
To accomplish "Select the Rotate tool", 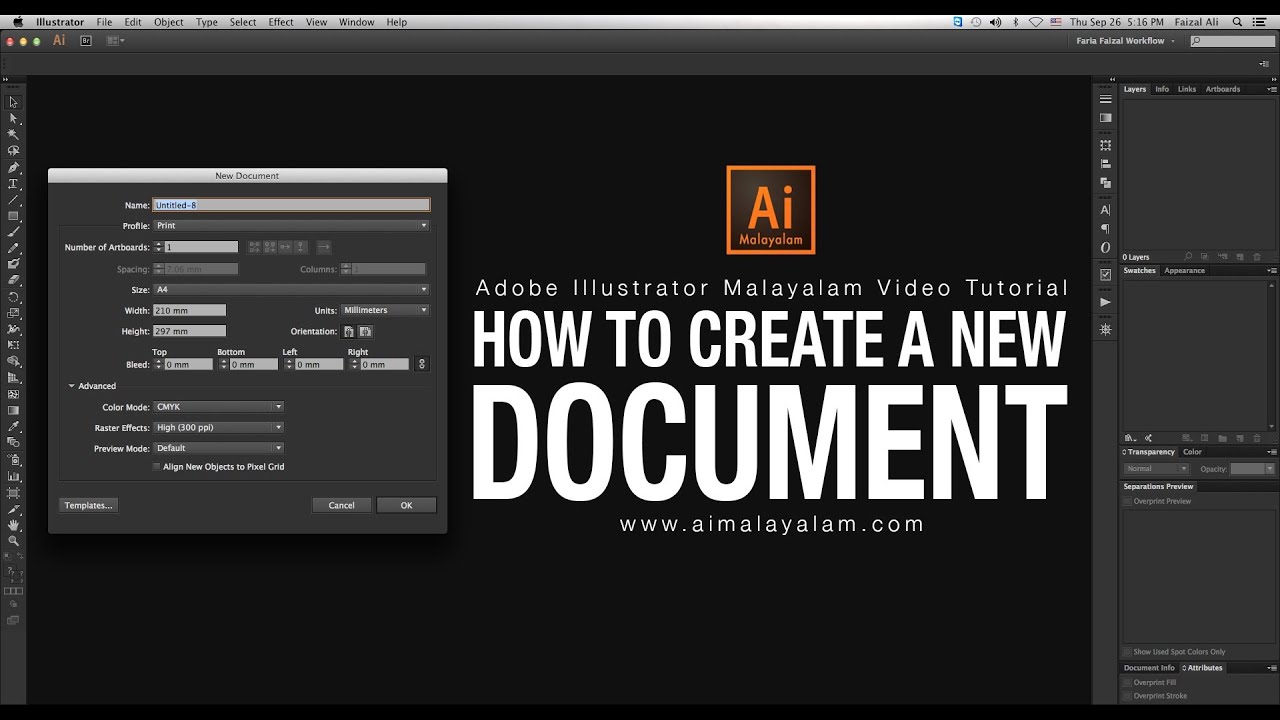I will (x=13, y=297).
